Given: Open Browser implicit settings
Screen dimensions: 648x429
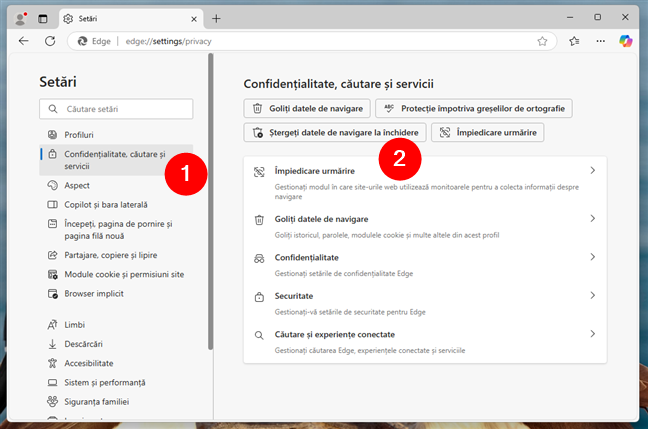Looking at the screenshot, I should tap(116, 293).
